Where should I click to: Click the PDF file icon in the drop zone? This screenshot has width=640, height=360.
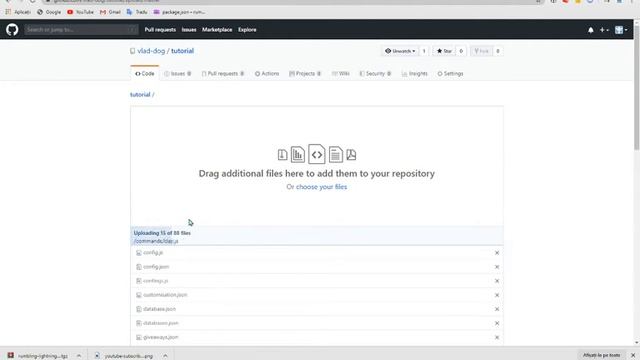pyautogui.click(x=351, y=155)
